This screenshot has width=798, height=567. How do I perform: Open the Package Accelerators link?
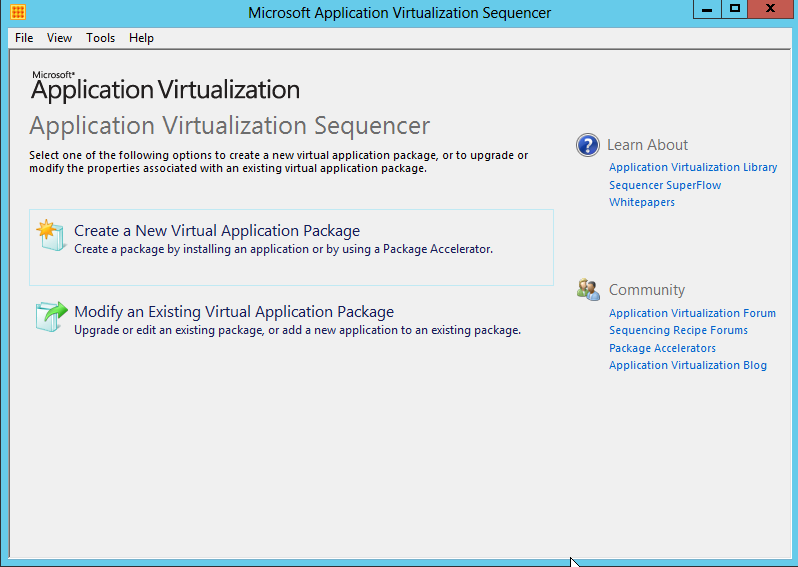coord(662,348)
